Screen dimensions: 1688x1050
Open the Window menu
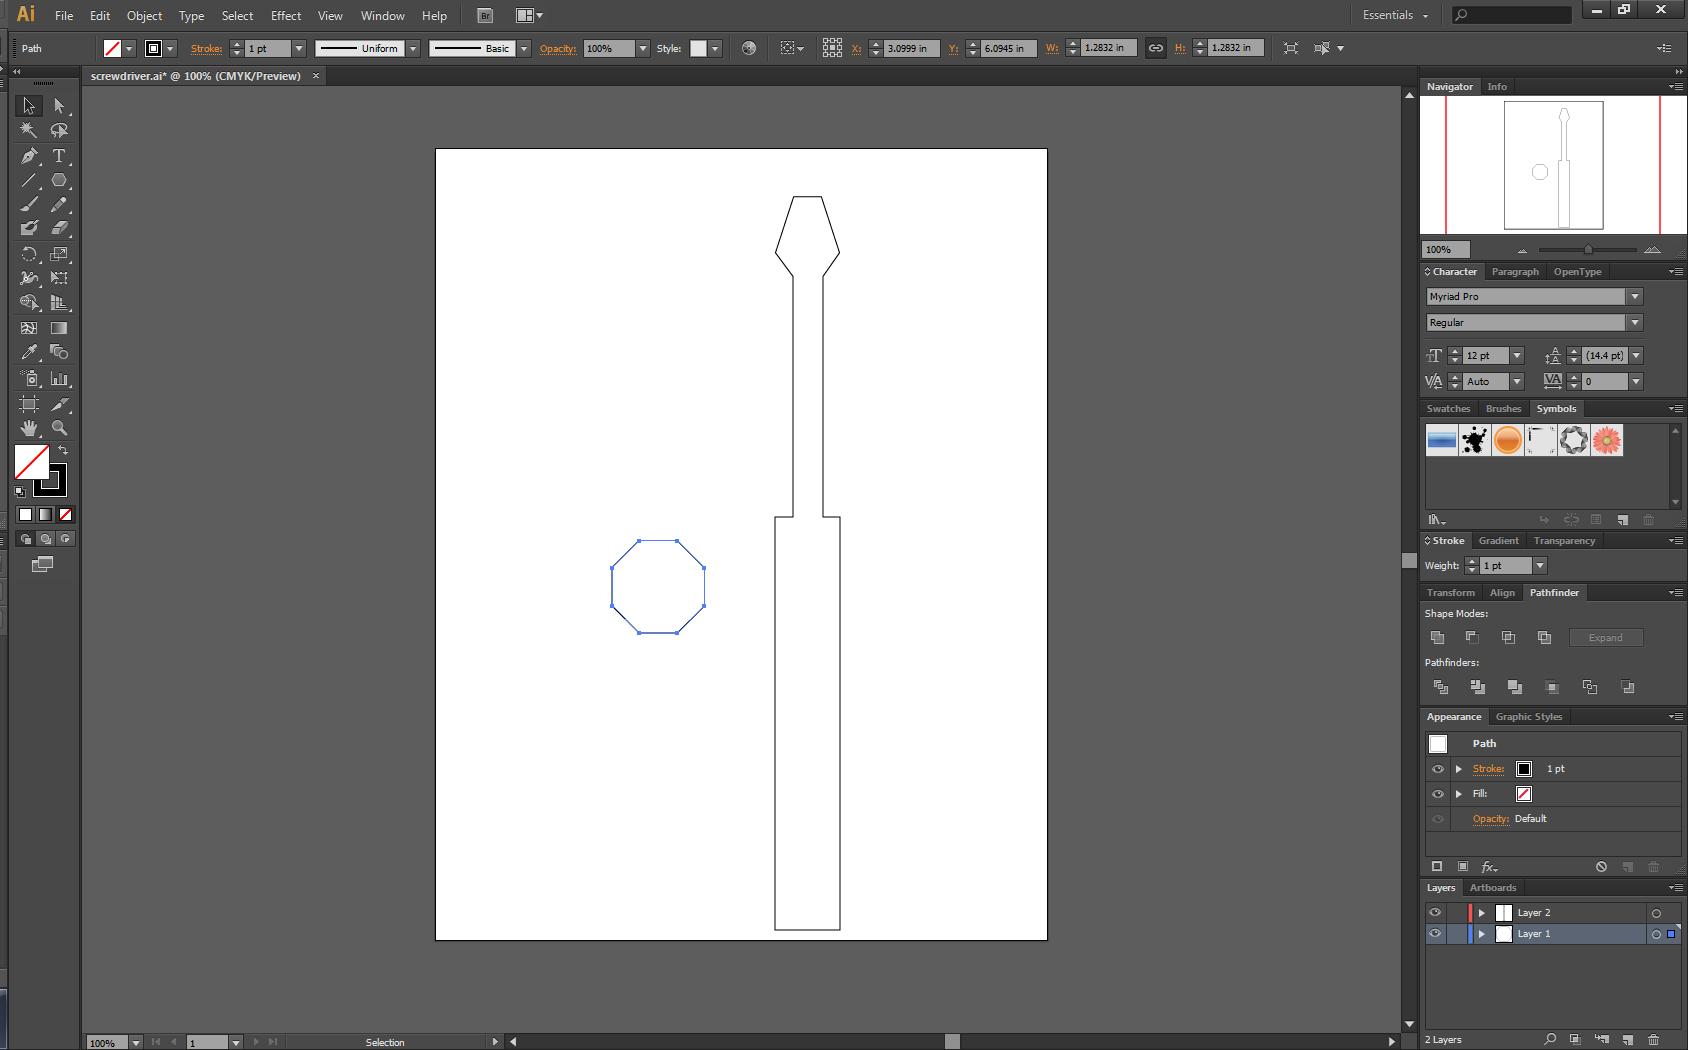tap(383, 16)
